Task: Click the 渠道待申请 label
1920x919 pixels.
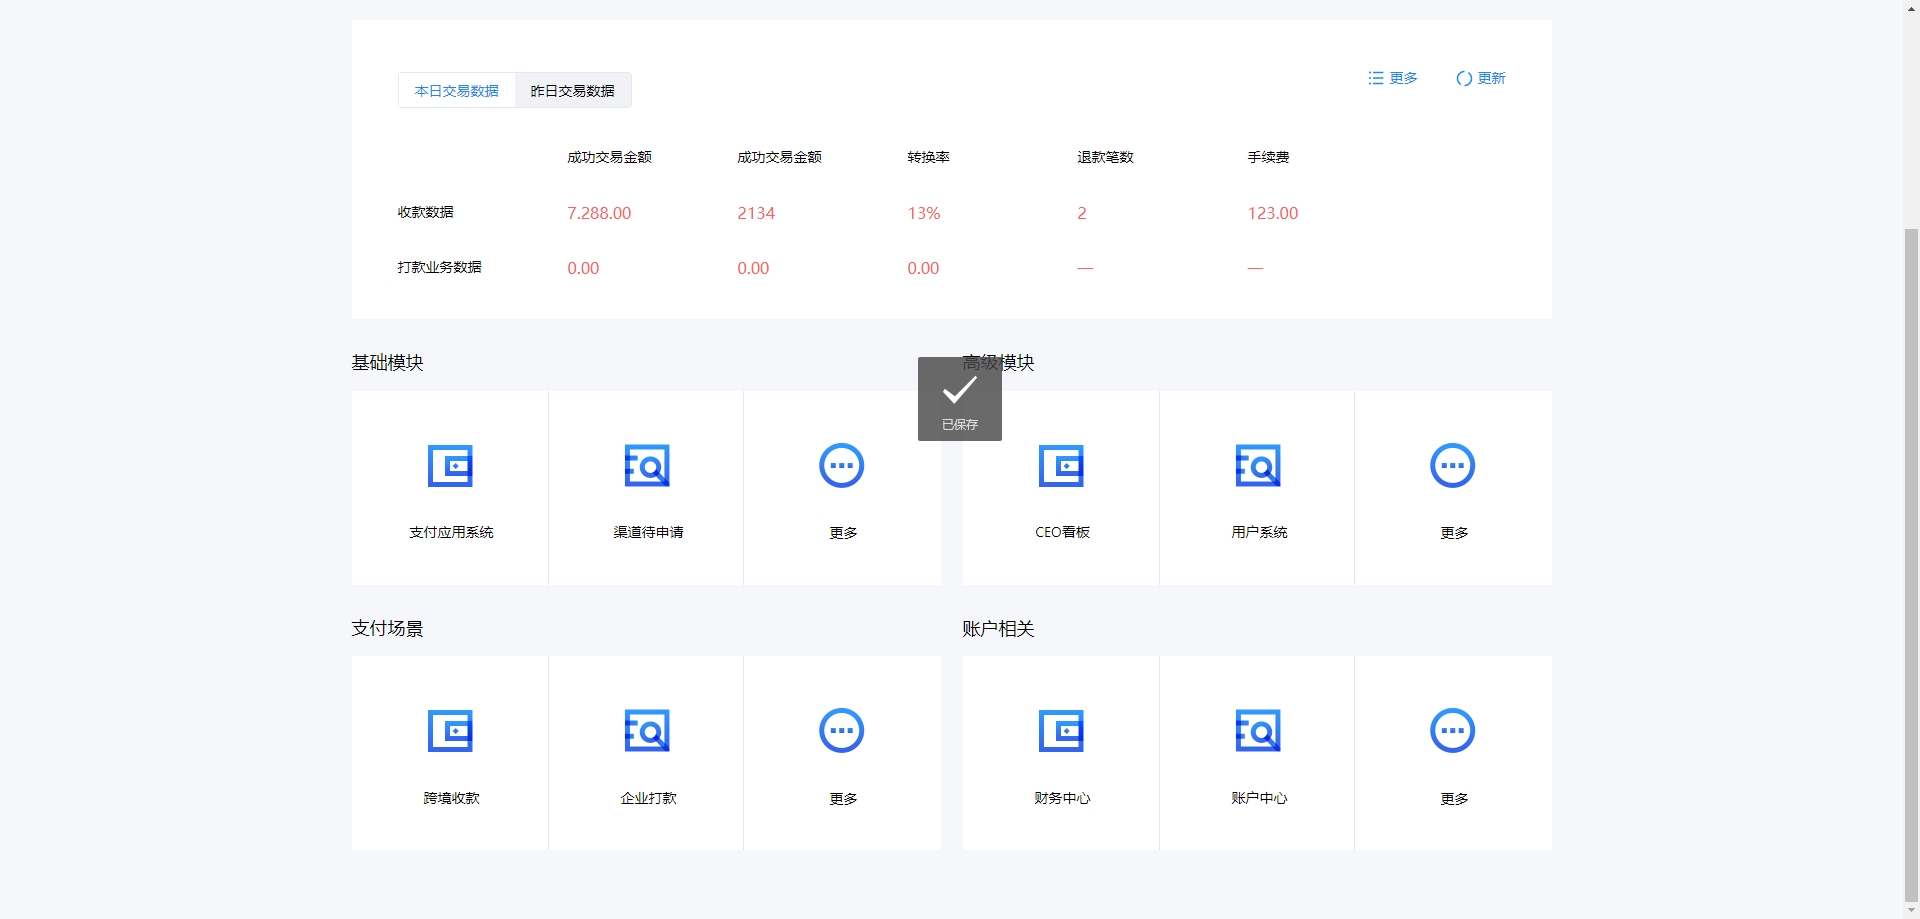Action: tap(648, 532)
